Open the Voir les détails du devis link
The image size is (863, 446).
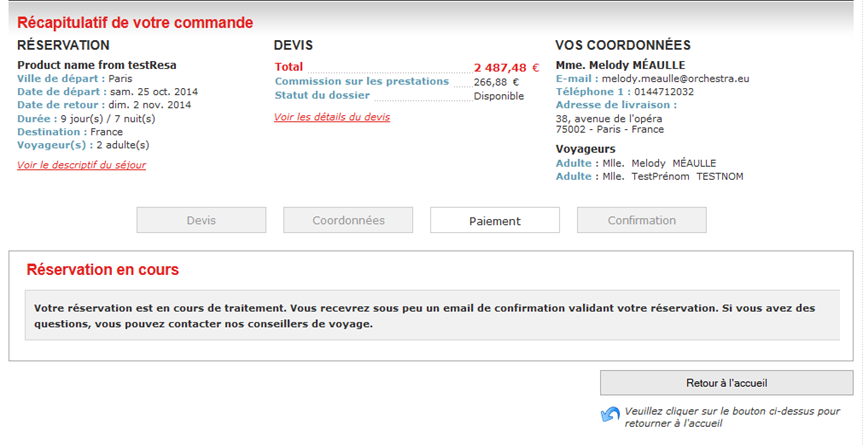point(332,117)
